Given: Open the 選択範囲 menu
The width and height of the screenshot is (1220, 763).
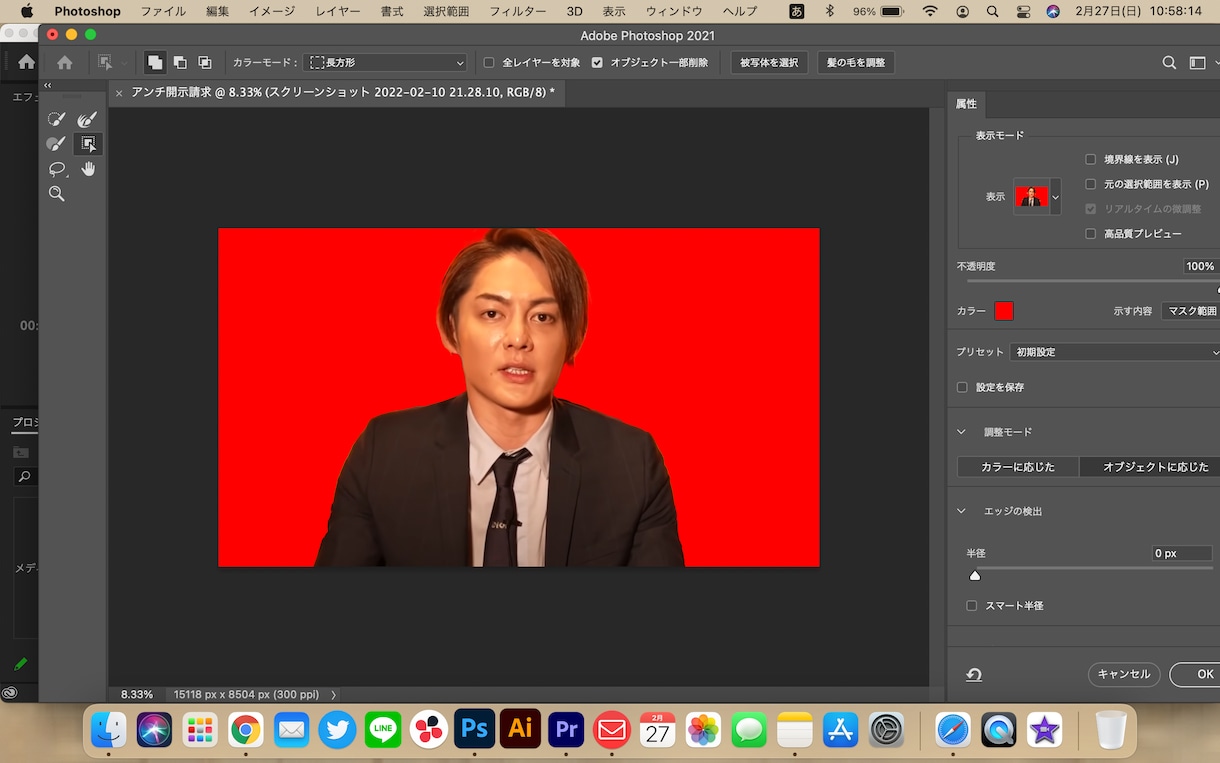Looking at the screenshot, I should point(446,11).
